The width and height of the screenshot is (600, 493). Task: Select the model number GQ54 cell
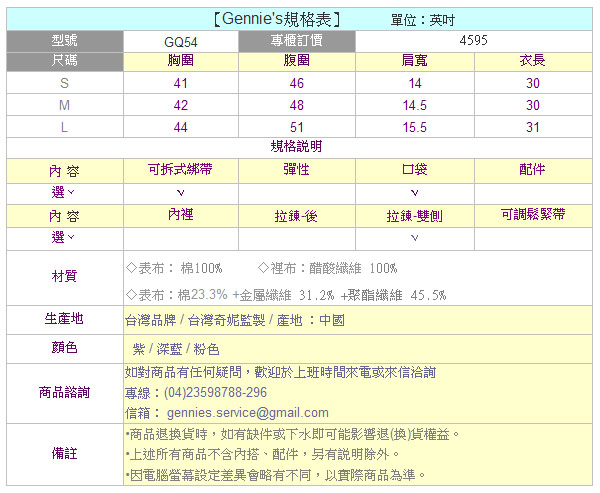click(181, 42)
